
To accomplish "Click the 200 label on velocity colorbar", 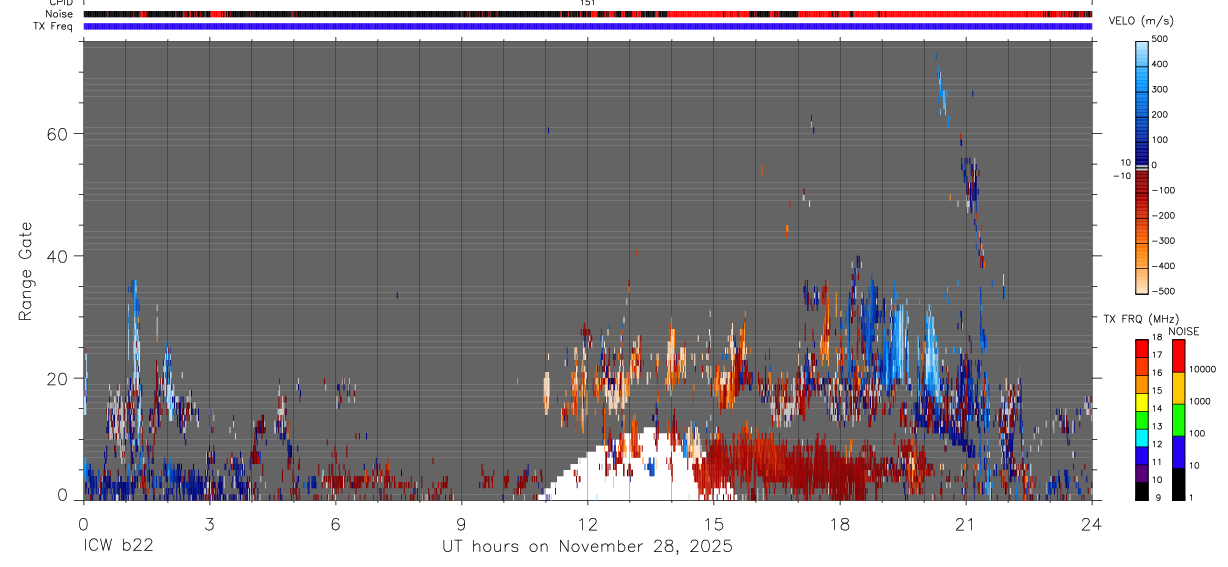I will pyautogui.click(x=1160, y=115).
